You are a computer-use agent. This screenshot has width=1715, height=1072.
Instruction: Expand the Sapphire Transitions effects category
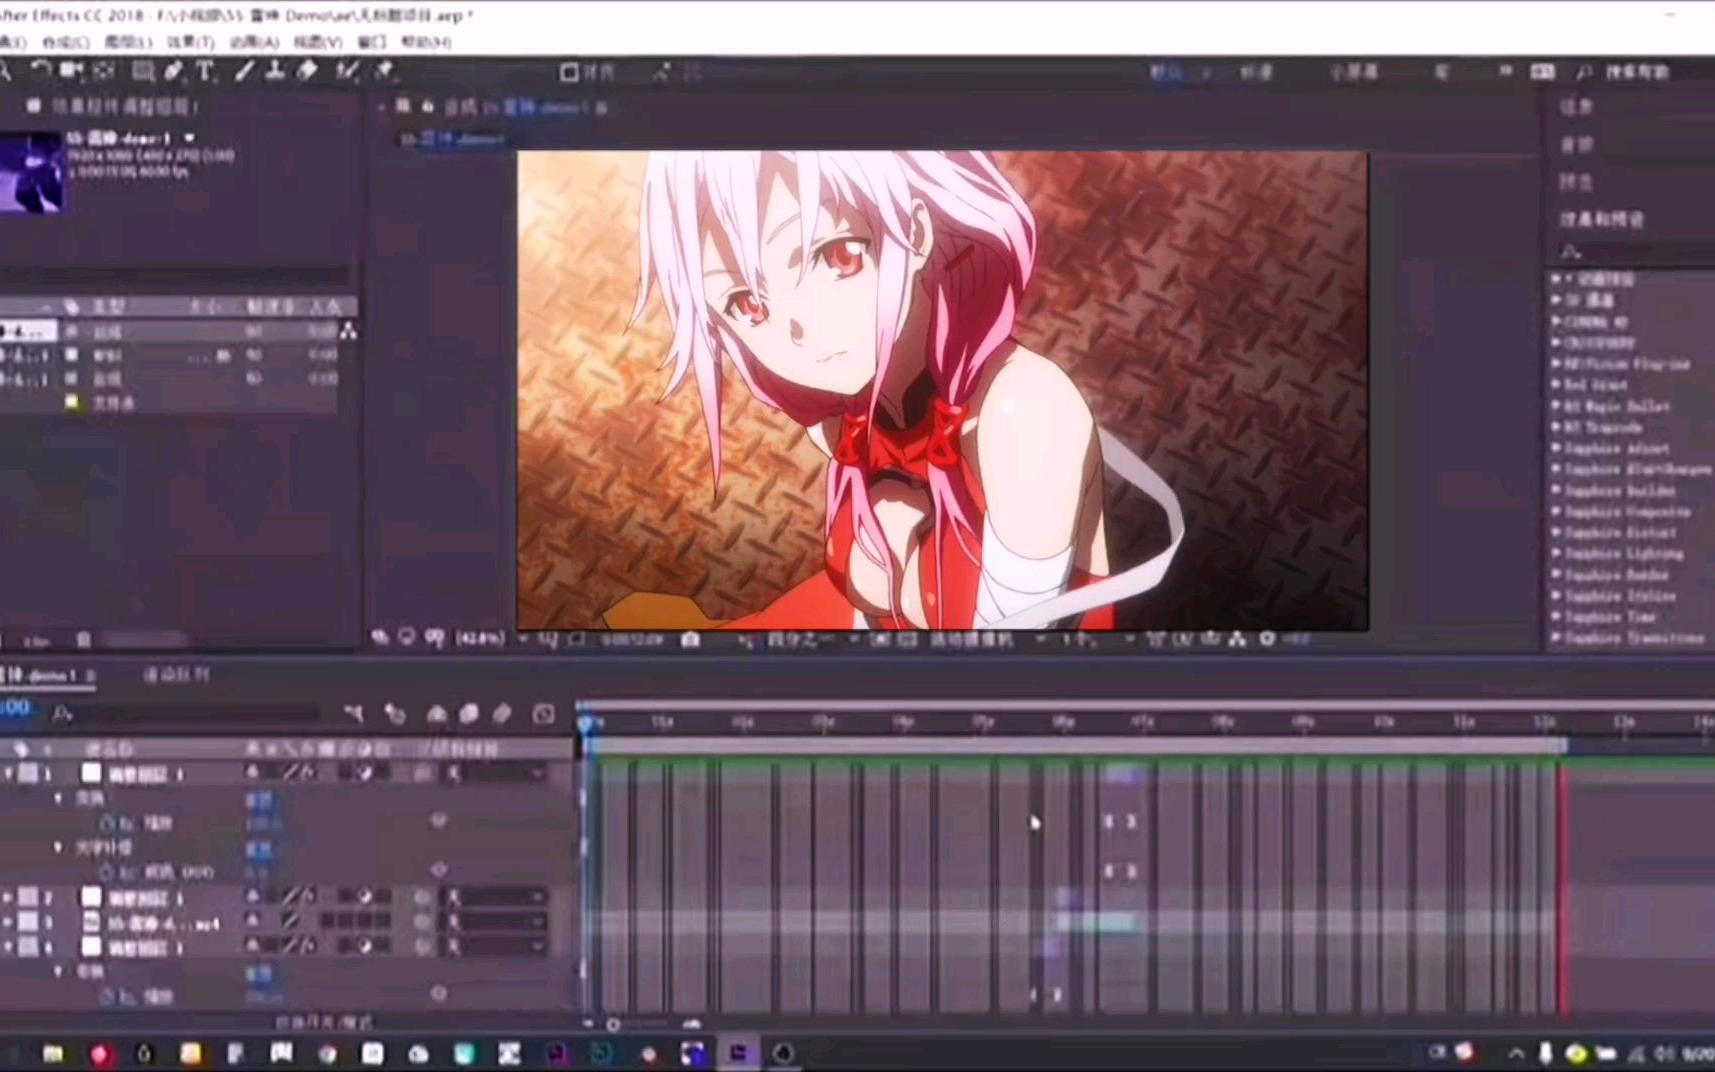[1558, 637]
